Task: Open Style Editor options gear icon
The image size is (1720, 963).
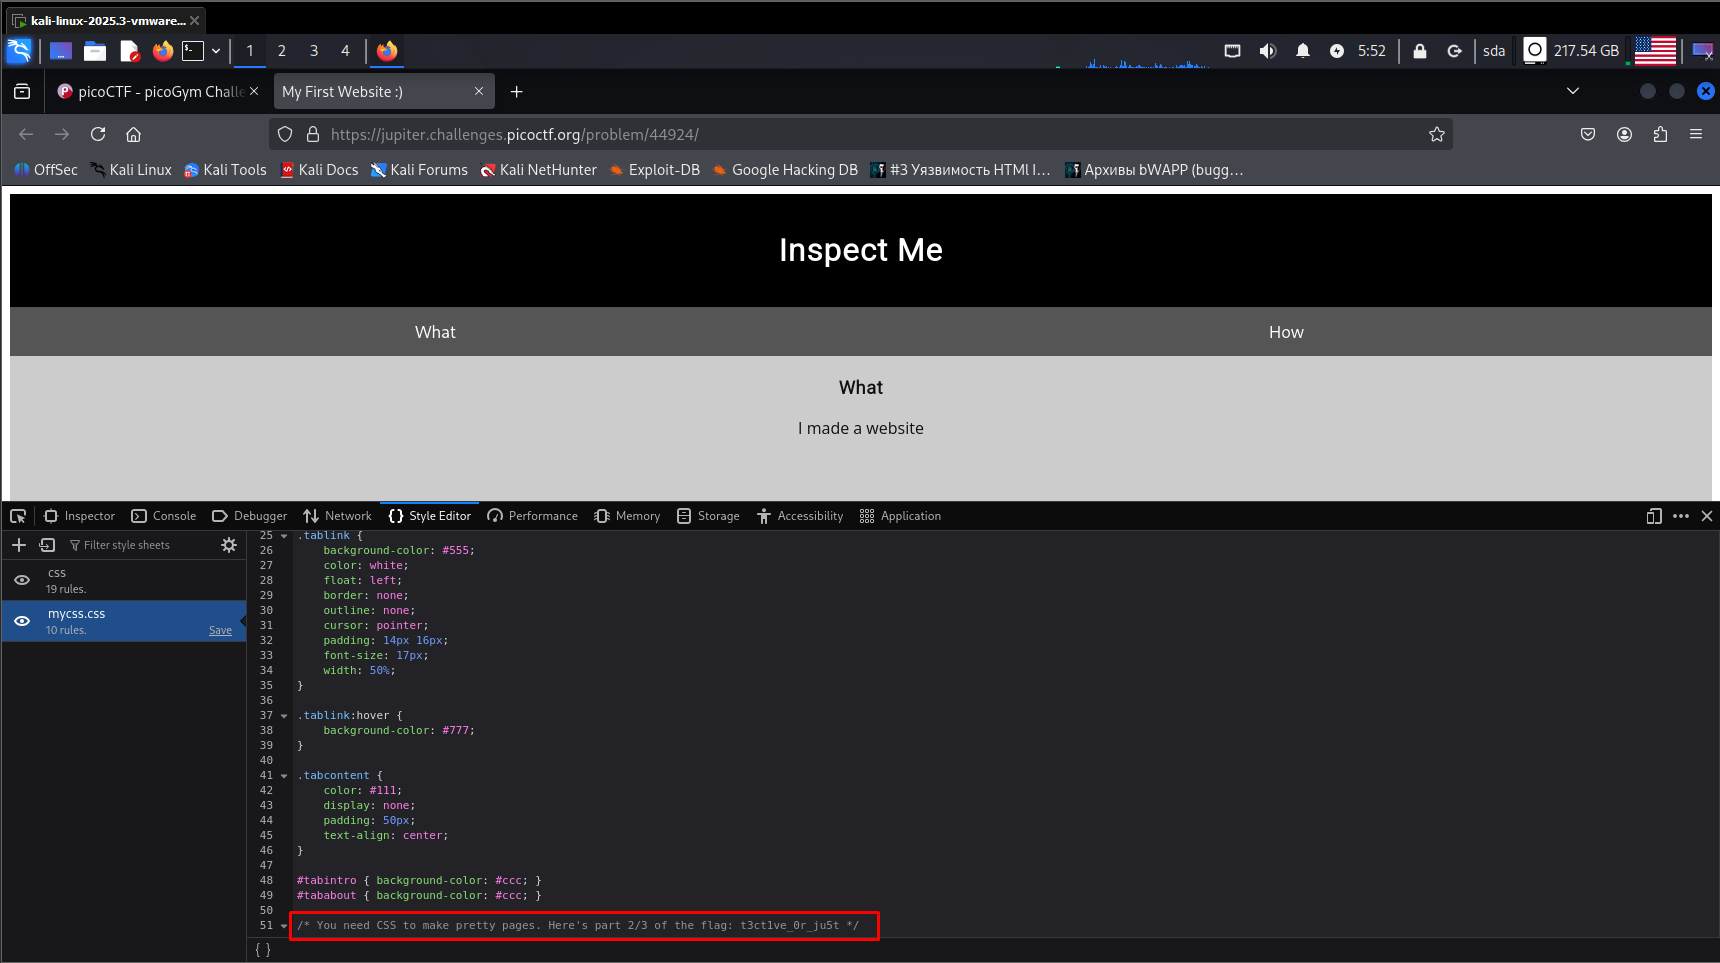Action: click(x=229, y=545)
